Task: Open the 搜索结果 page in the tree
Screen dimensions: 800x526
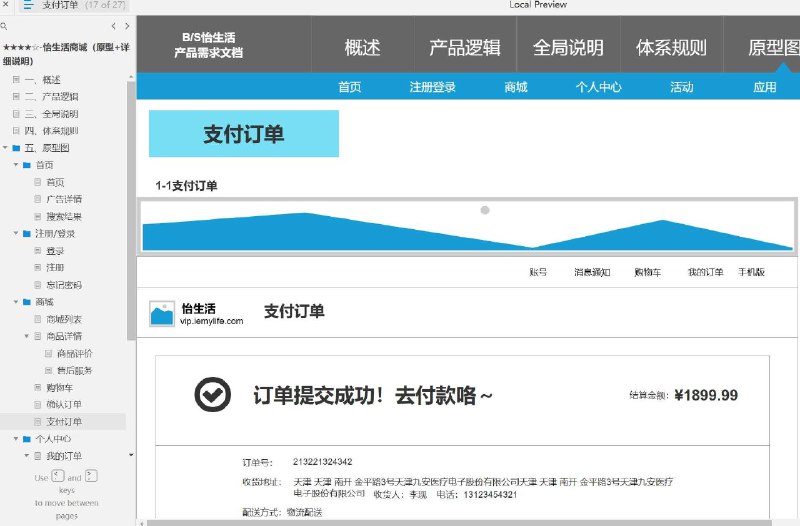Action: tap(64, 216)
